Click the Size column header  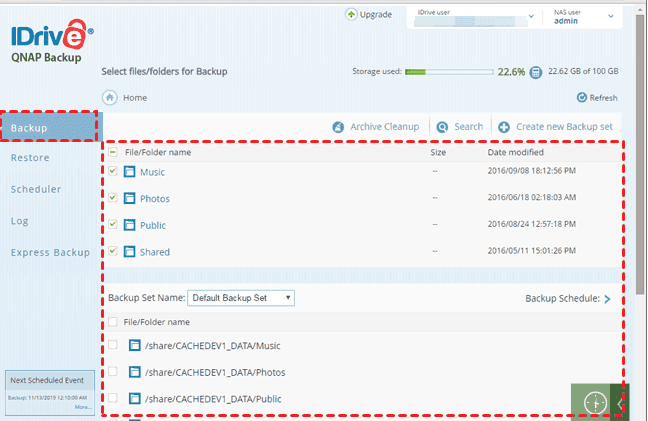(x=438, y=152)
